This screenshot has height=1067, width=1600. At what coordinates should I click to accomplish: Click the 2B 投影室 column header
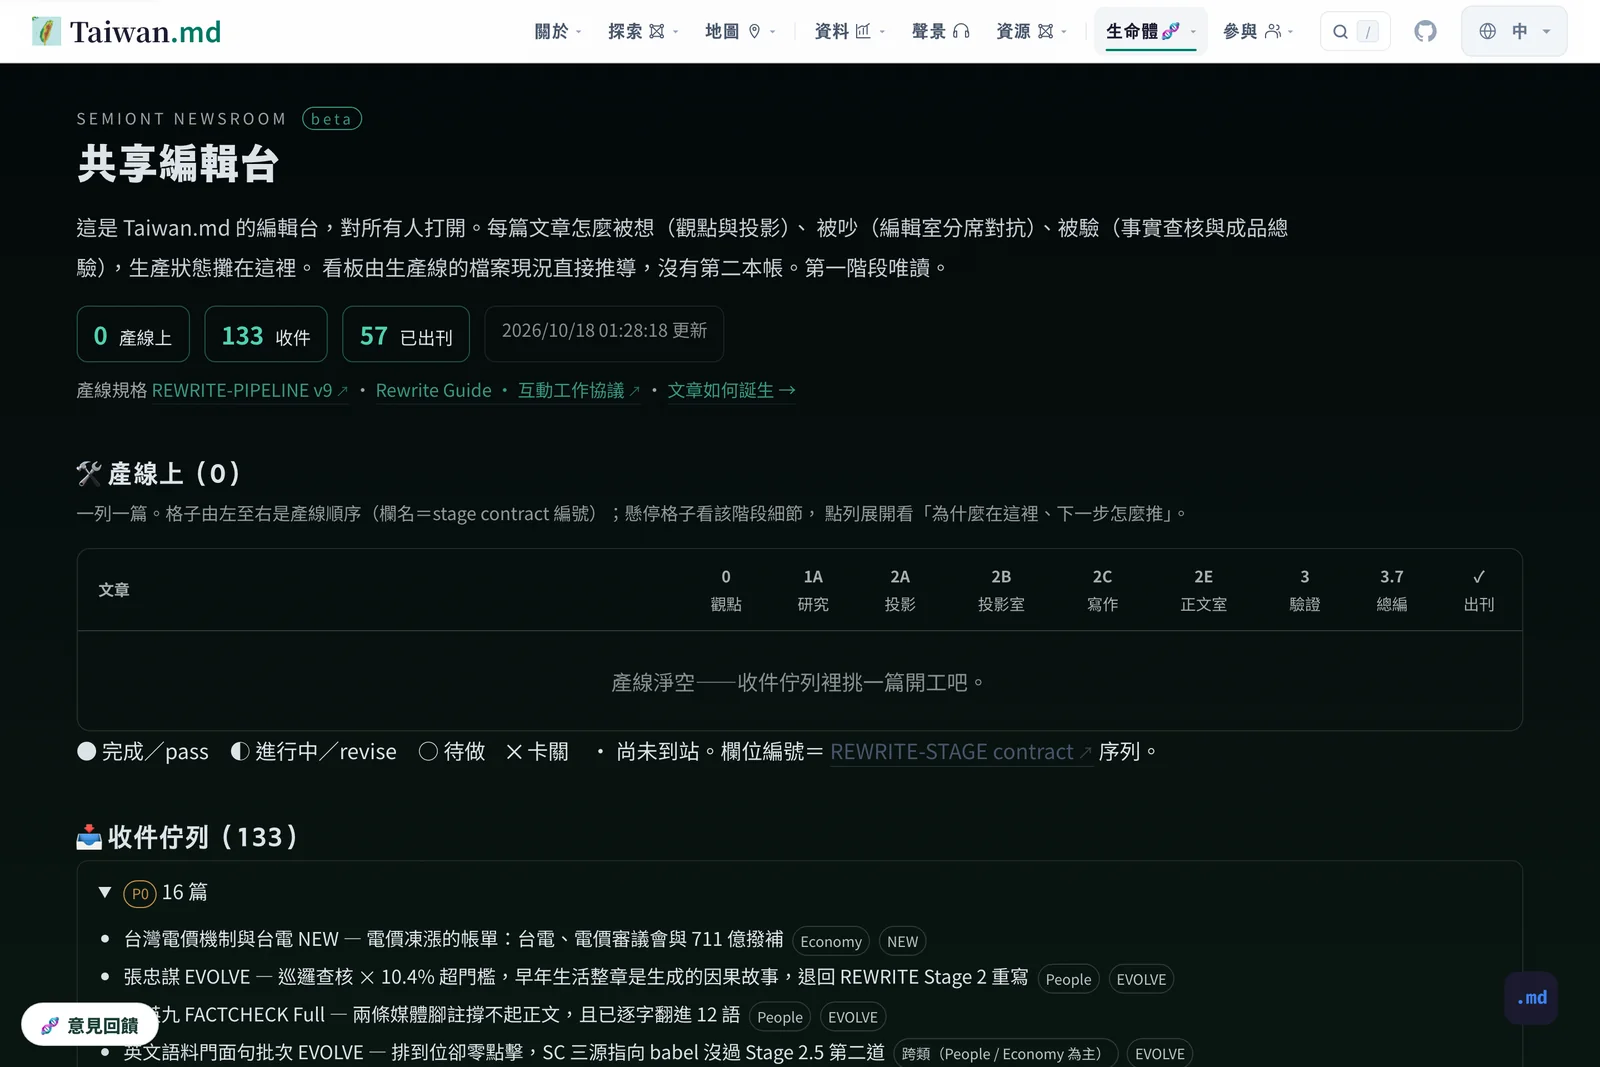(1001, 590)
